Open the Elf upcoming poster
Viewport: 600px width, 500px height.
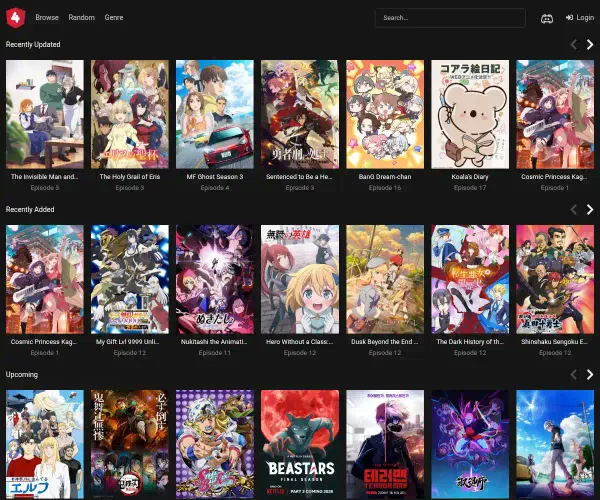(45, 445)
